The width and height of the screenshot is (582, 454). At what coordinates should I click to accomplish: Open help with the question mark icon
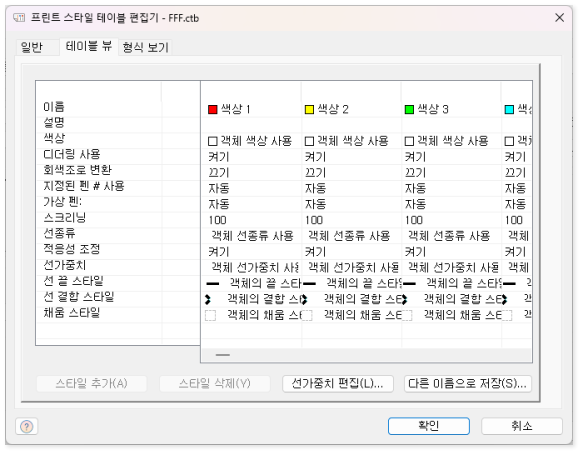pos(27,427)
